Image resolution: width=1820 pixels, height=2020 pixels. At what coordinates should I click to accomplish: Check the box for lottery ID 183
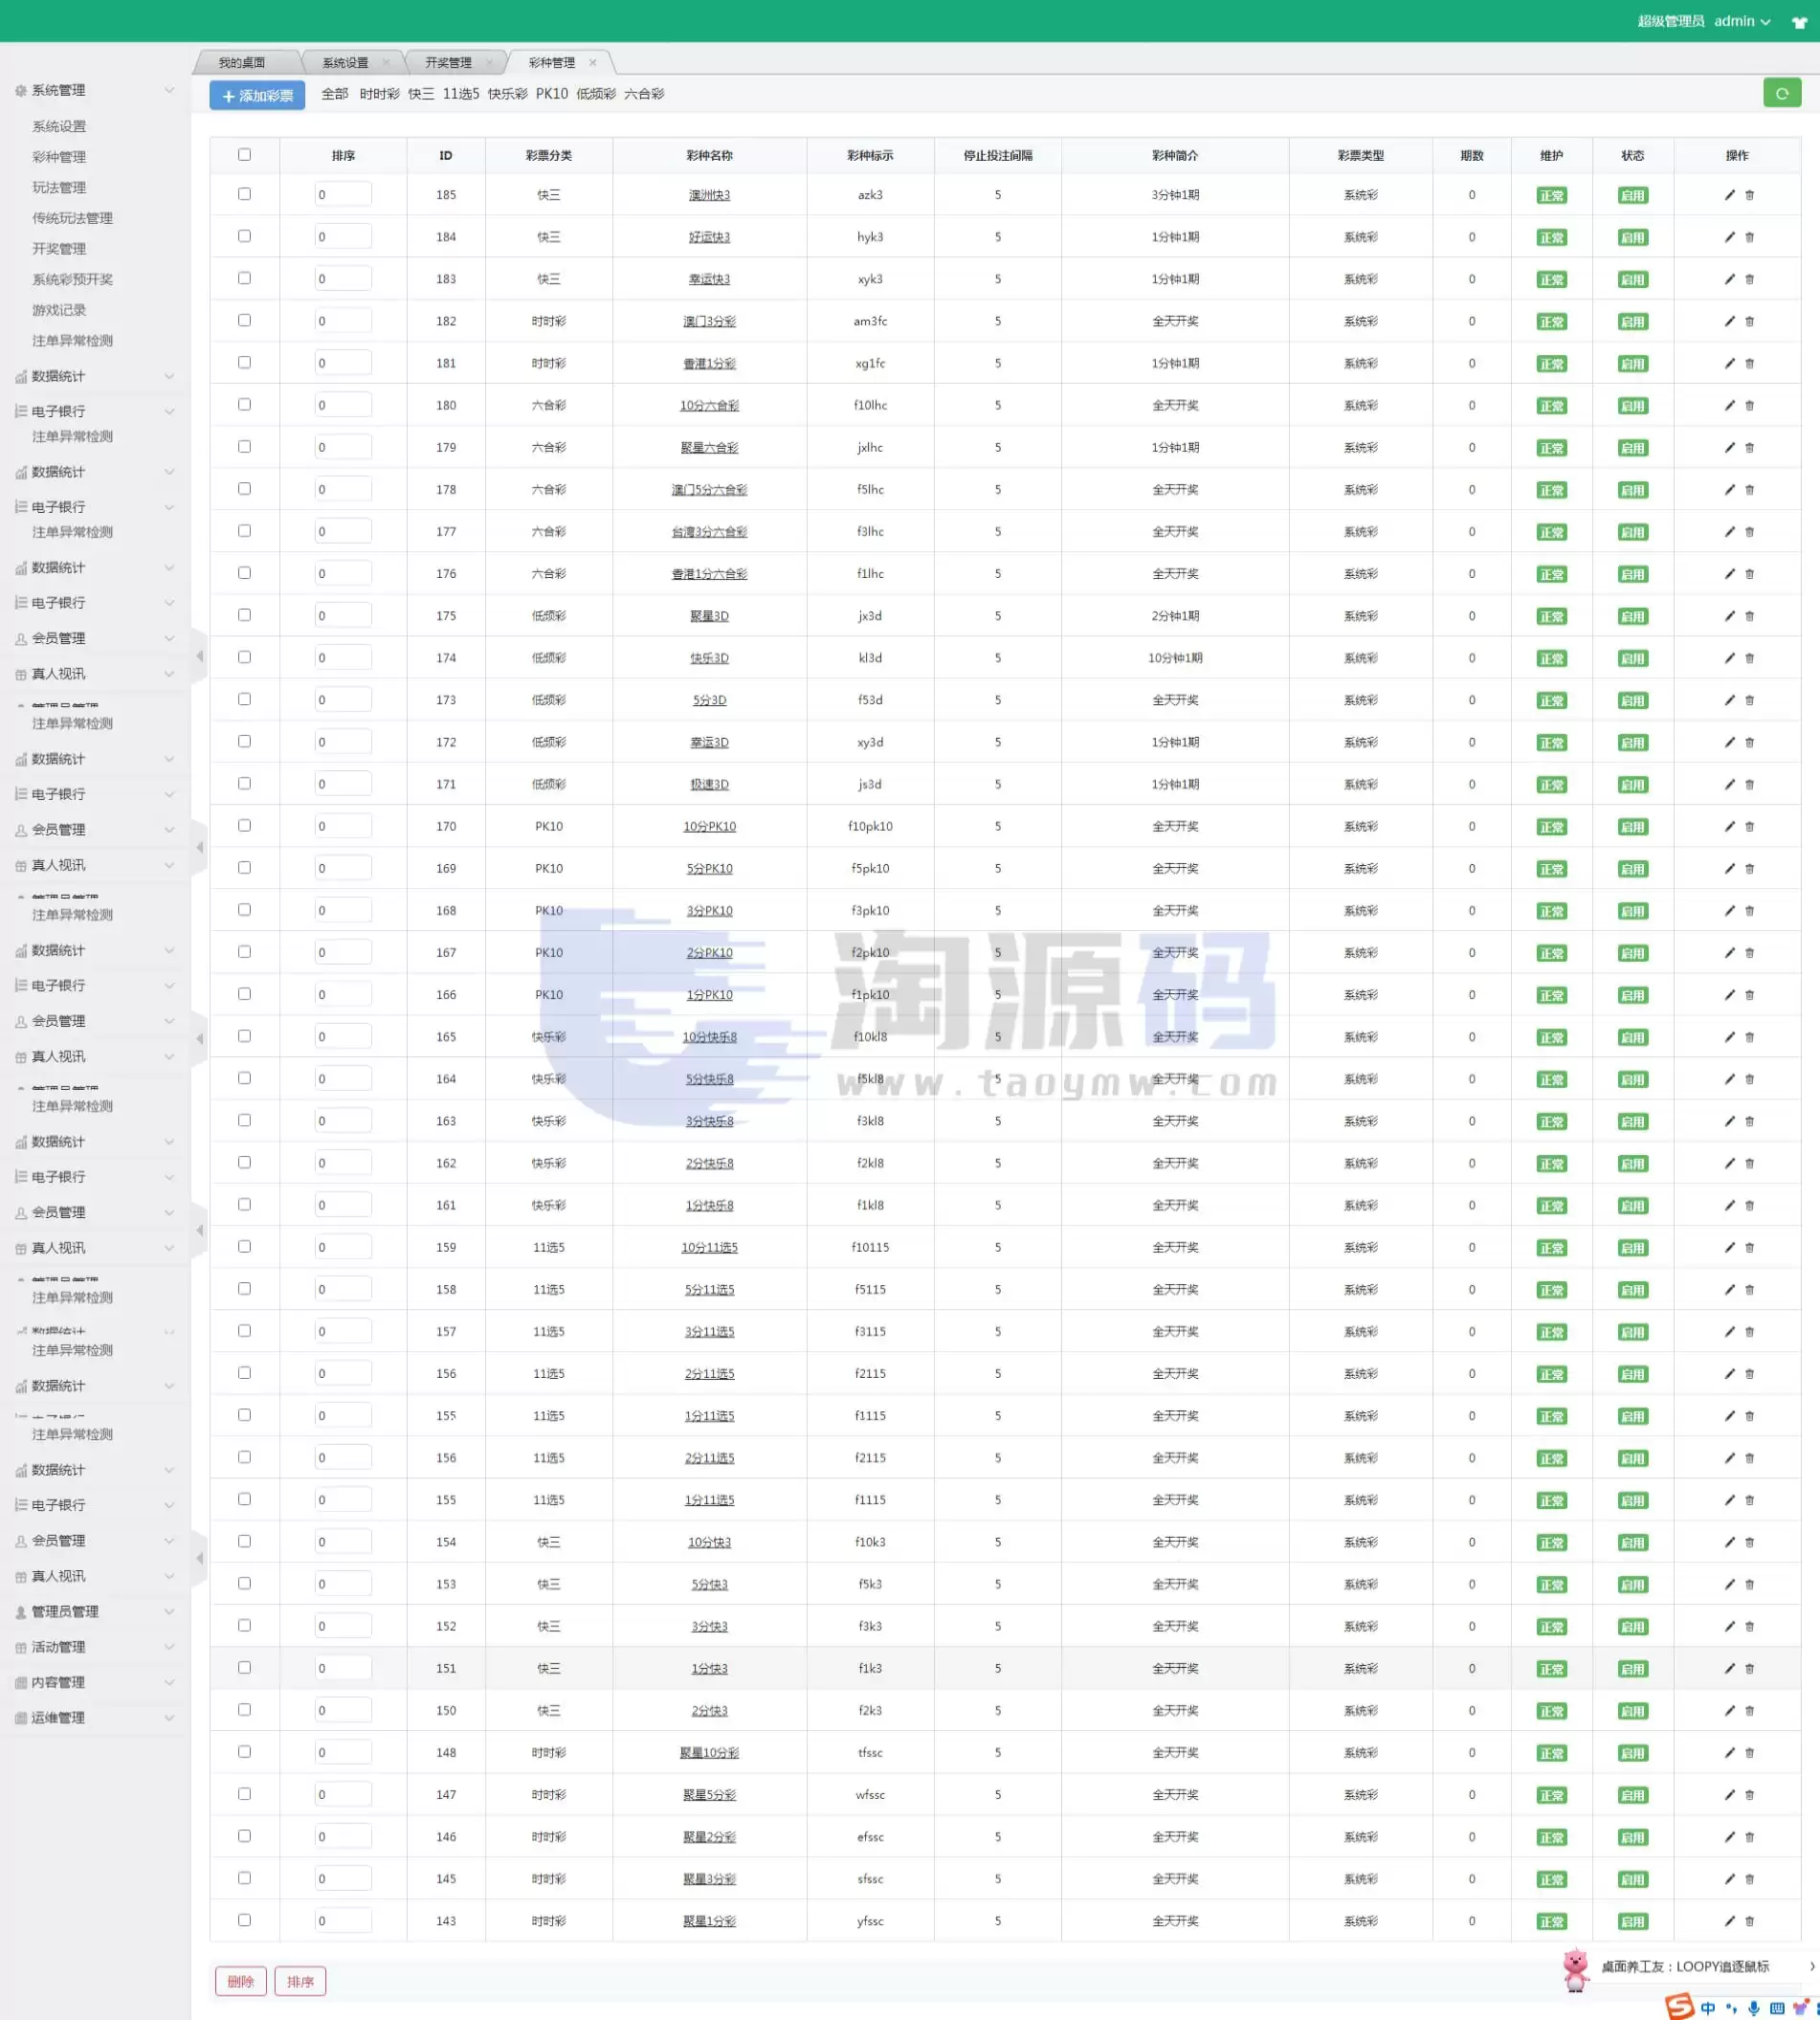[x=244, y=278]
